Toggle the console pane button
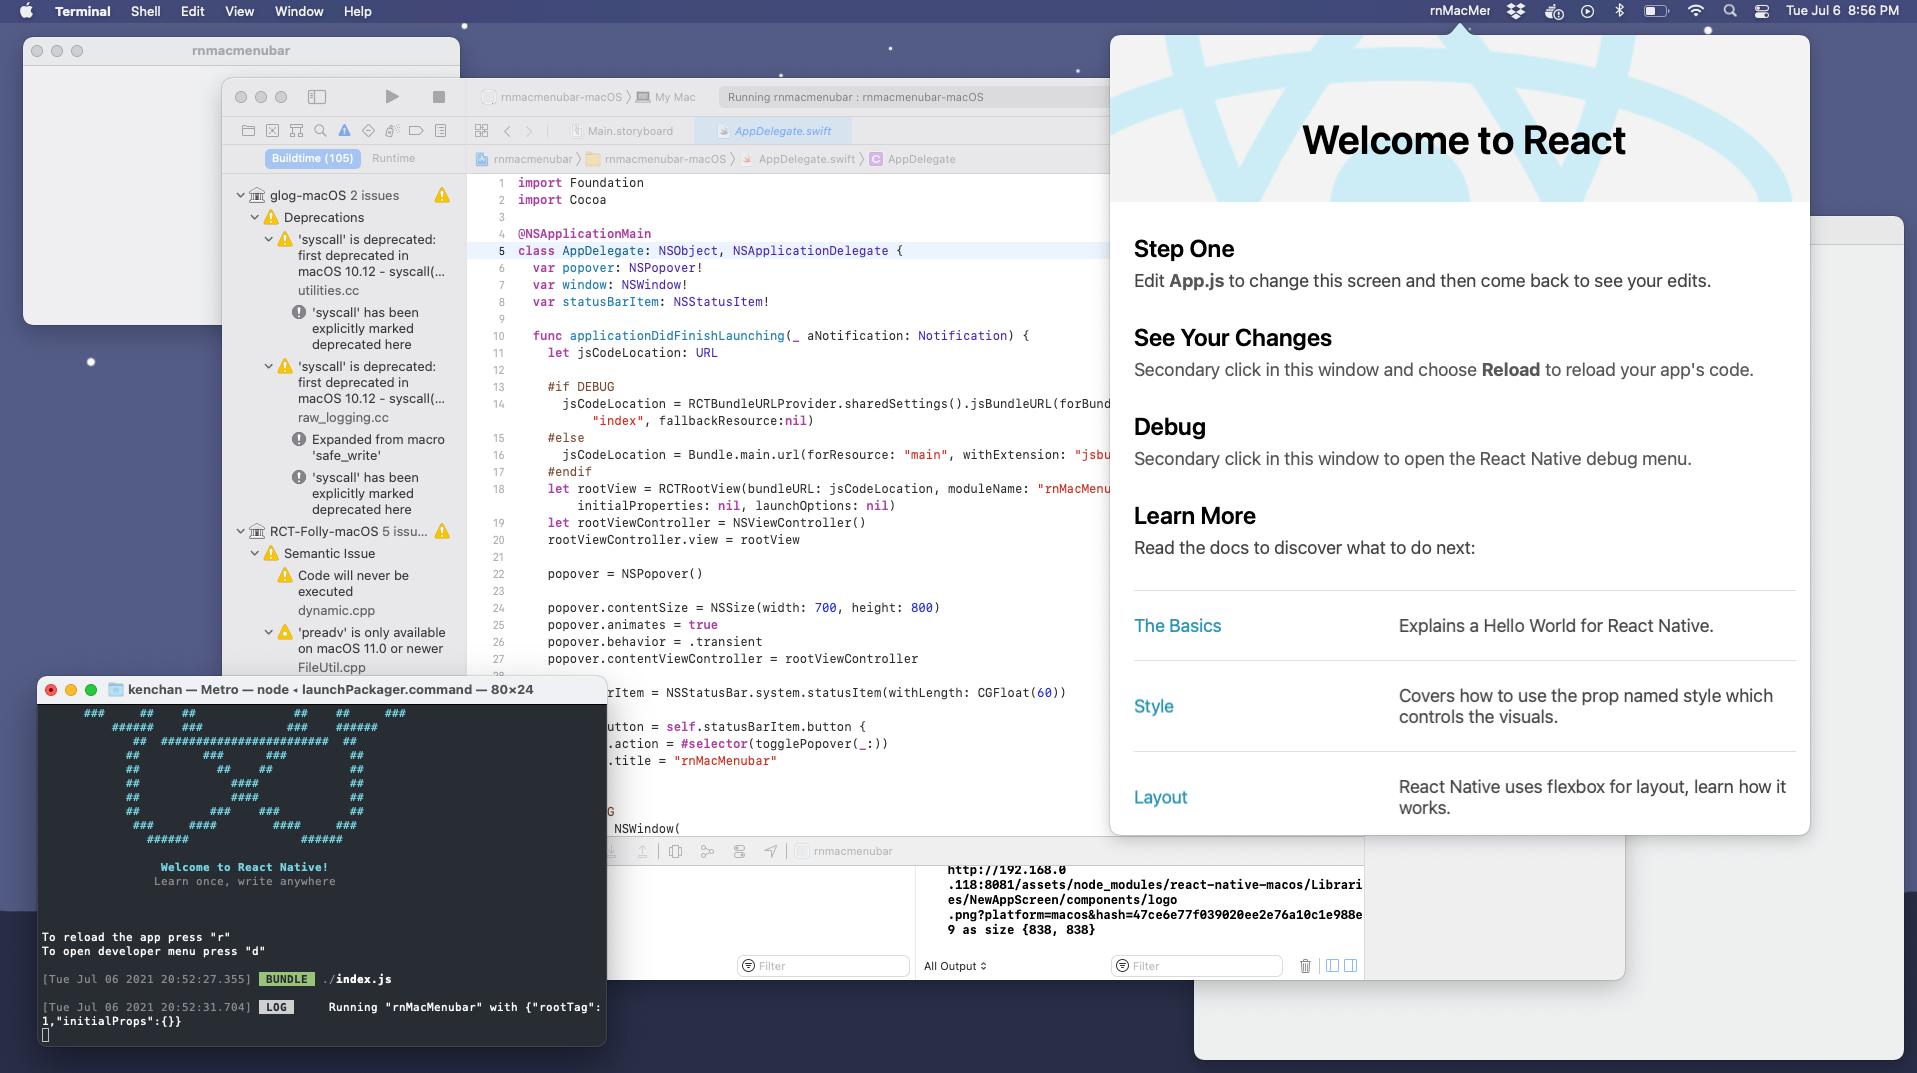The image size is (1917, 1073). [1351, 966]
